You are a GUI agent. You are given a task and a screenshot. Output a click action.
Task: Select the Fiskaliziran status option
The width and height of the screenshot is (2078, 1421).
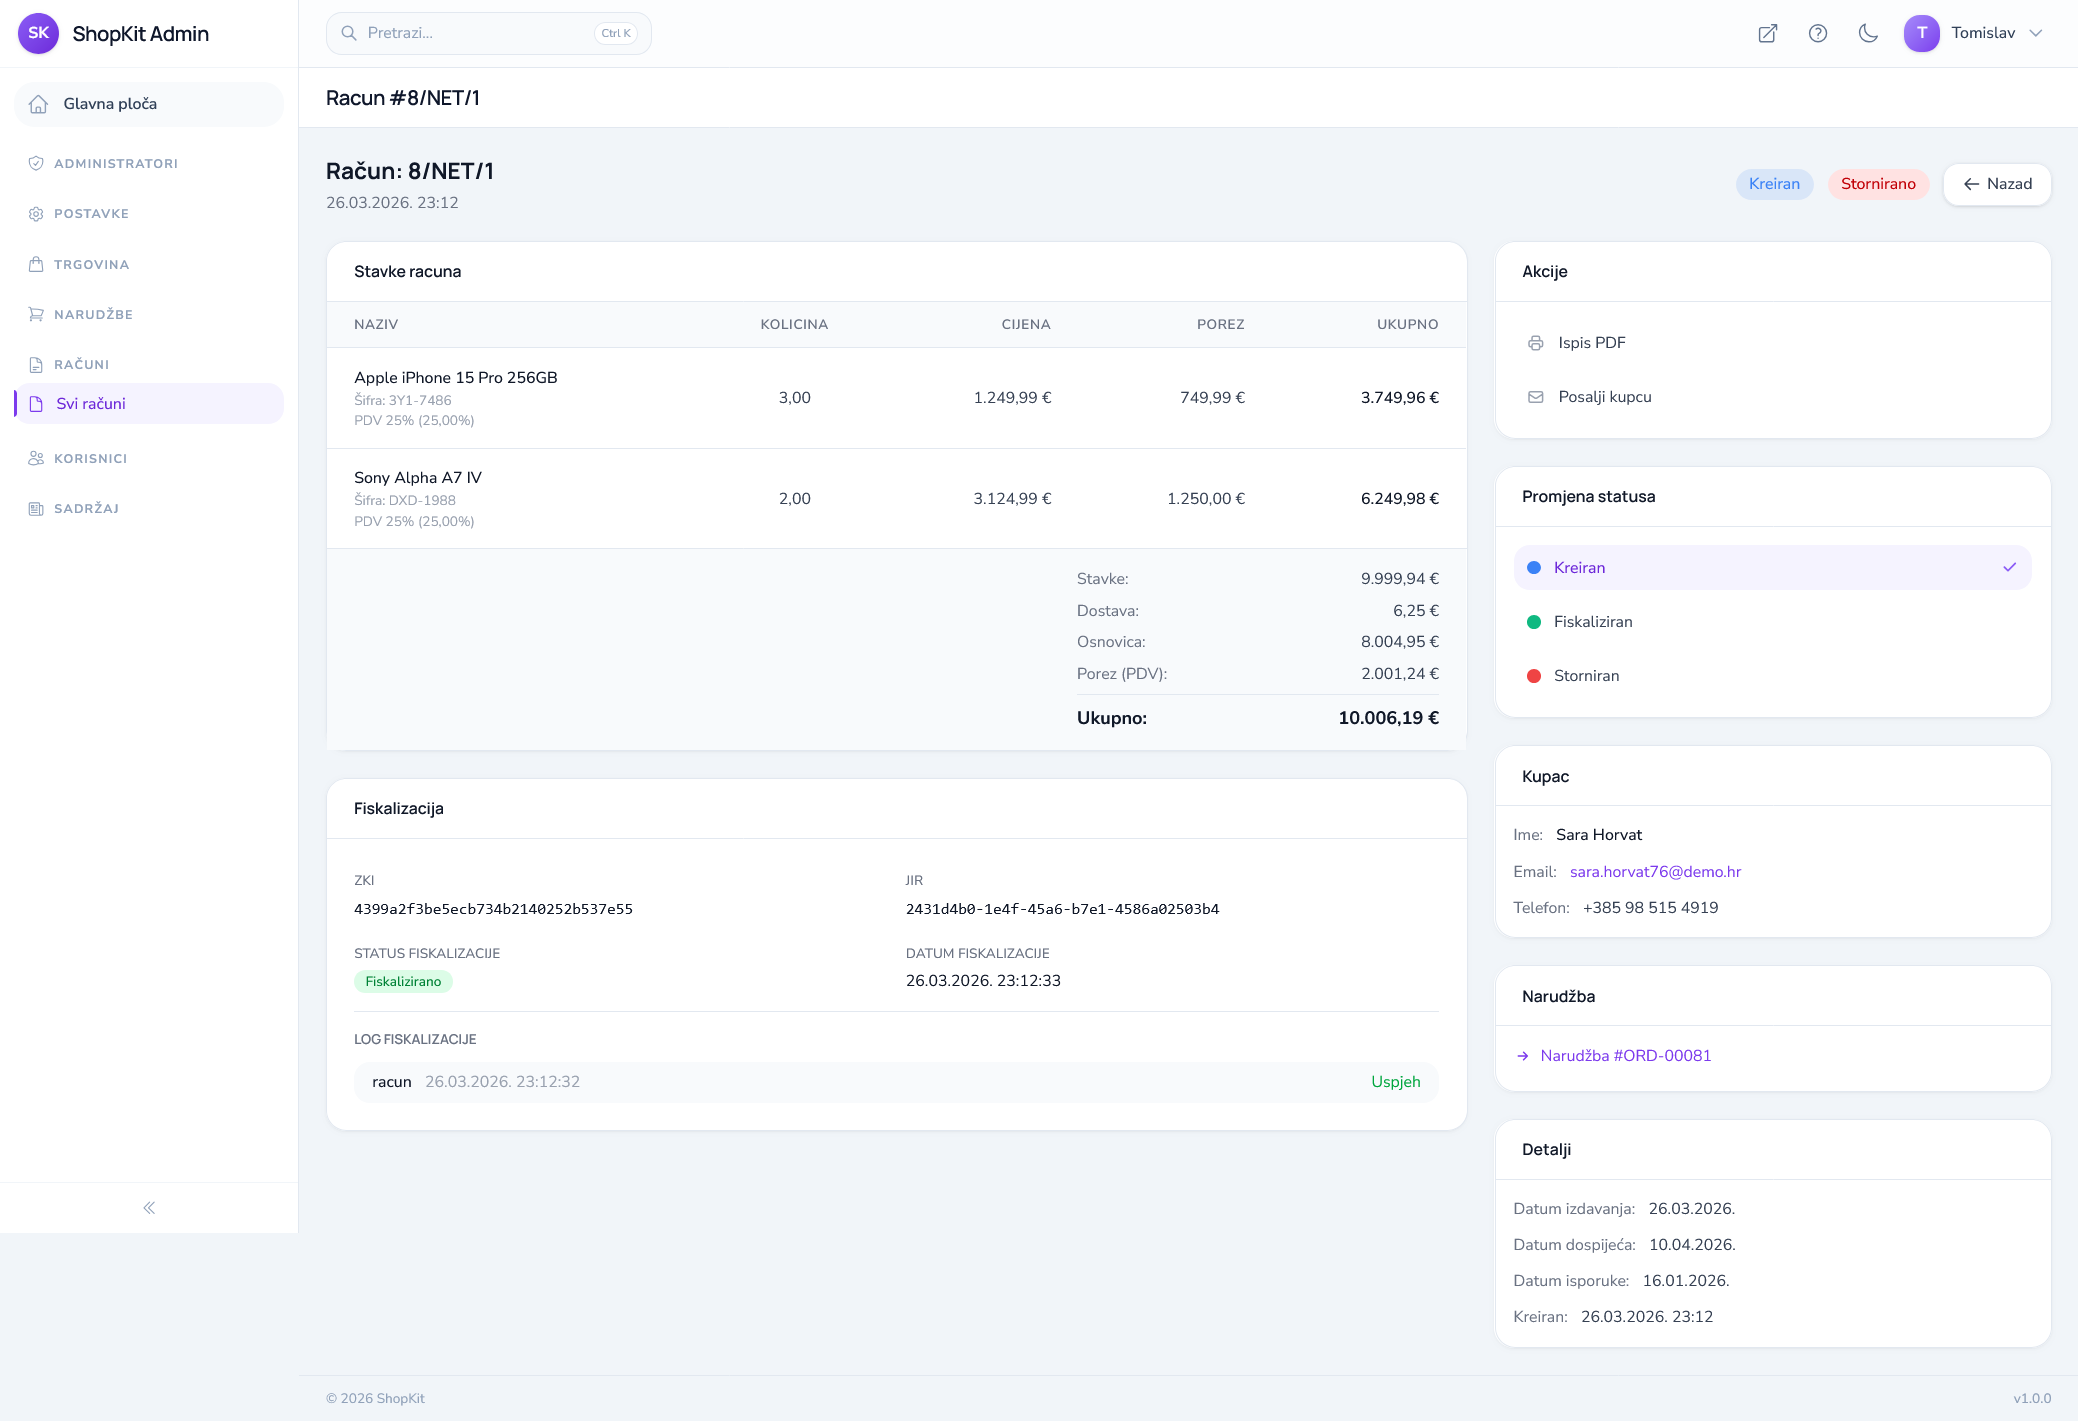(x=1772, y=621)
